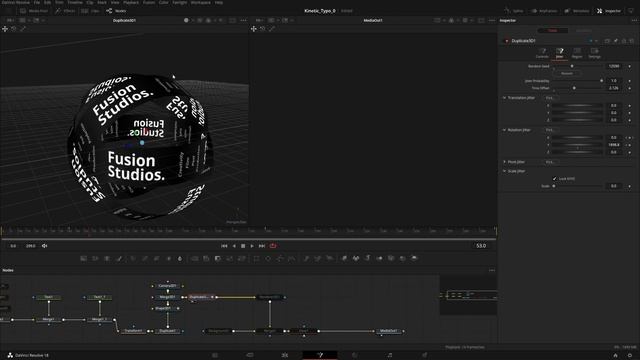Open the Modifiers tab in the Inspector

coord(583,31)
